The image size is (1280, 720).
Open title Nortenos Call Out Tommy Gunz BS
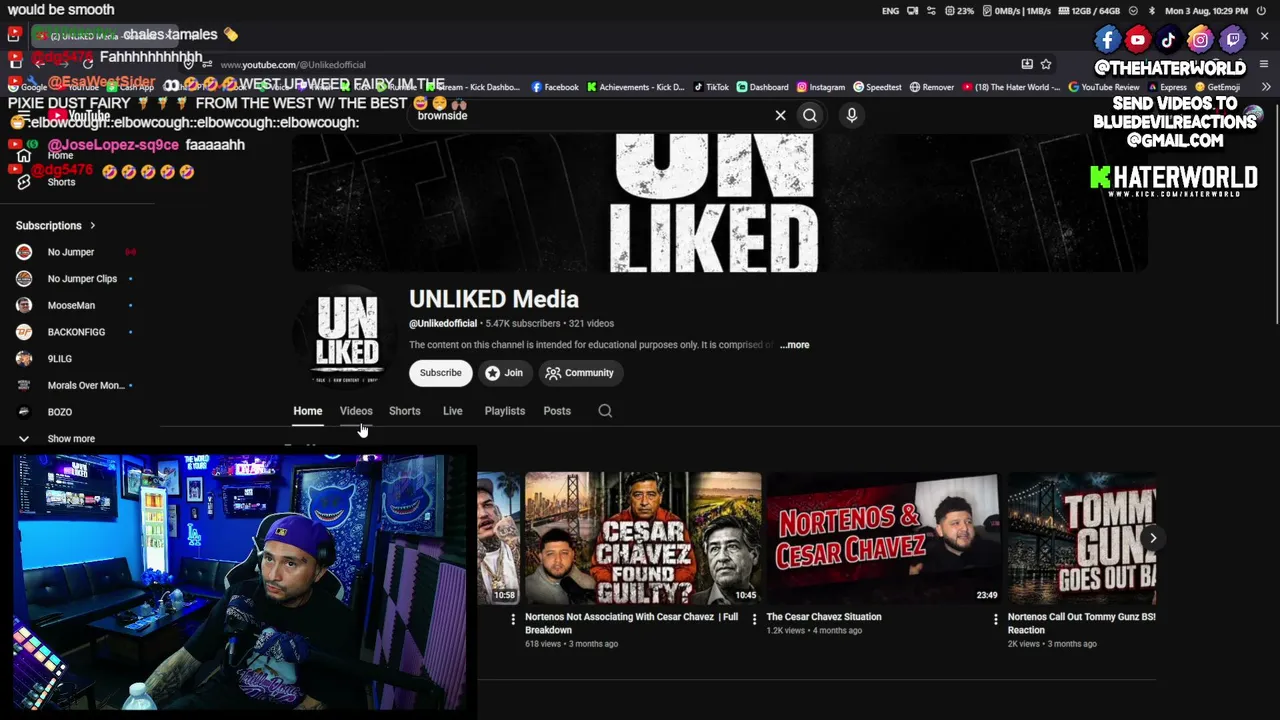coord(1082,623)
